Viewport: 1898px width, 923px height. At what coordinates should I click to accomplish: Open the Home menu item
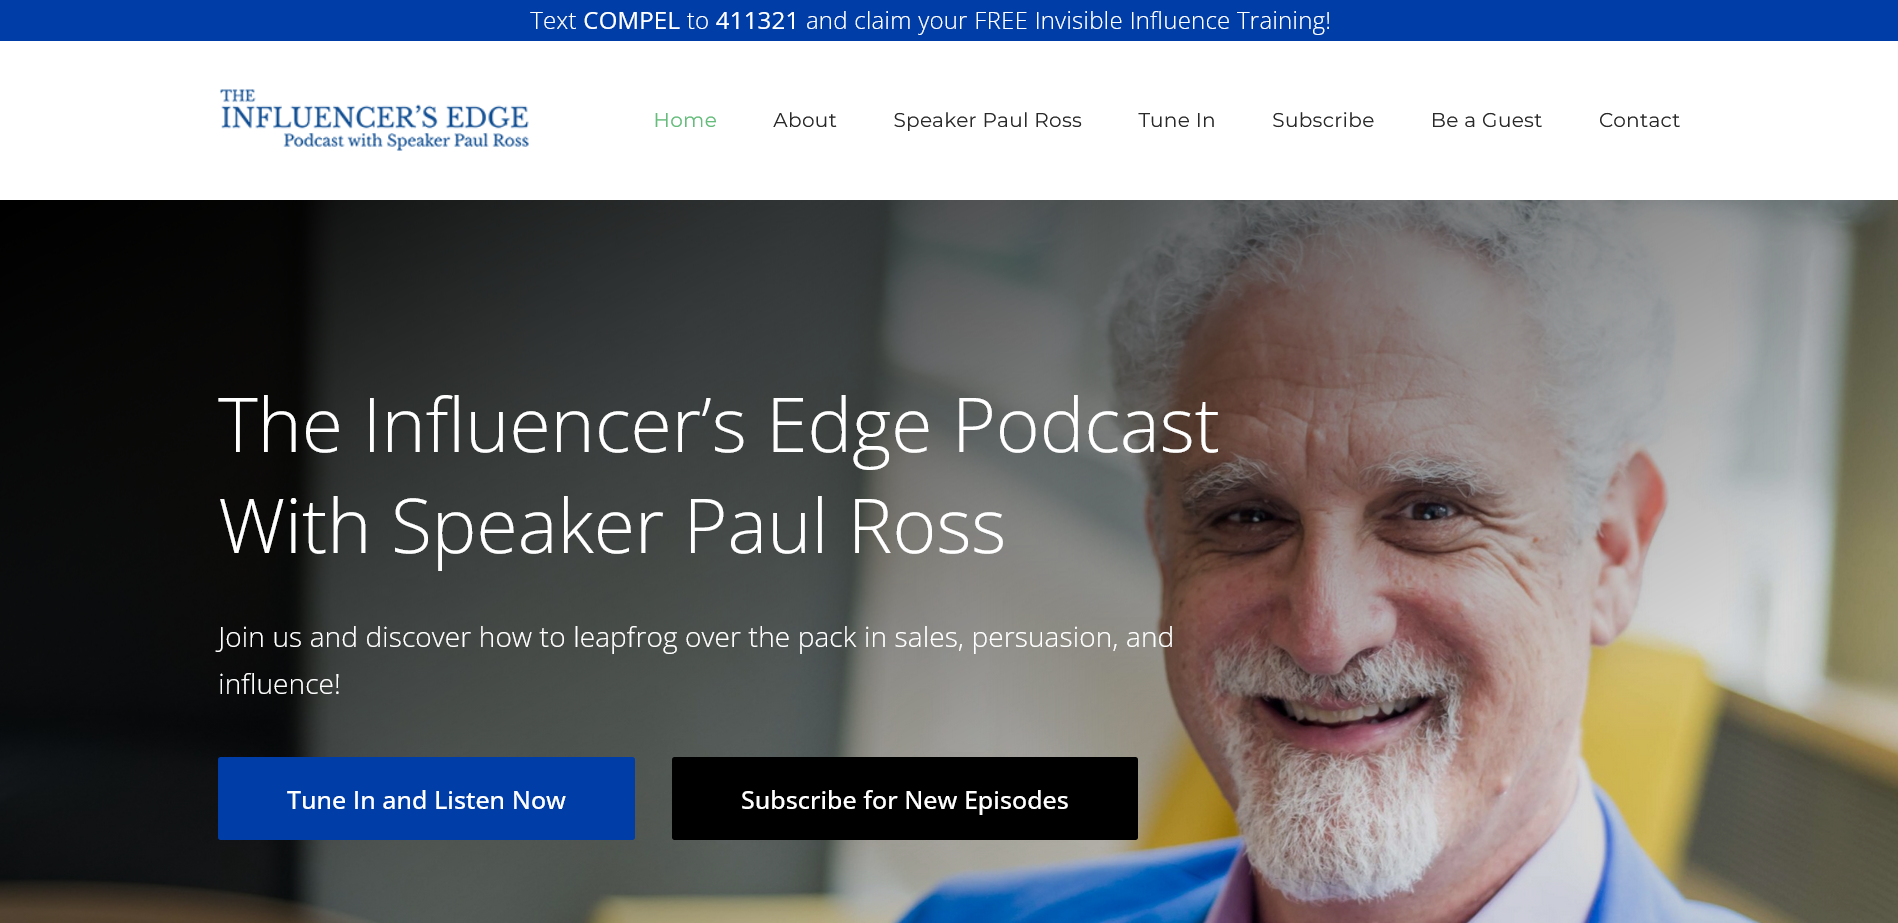coord(685,120)
